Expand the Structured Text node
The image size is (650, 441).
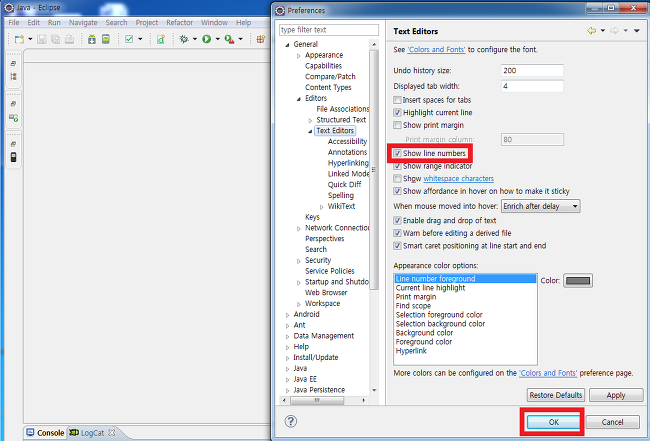310,120
